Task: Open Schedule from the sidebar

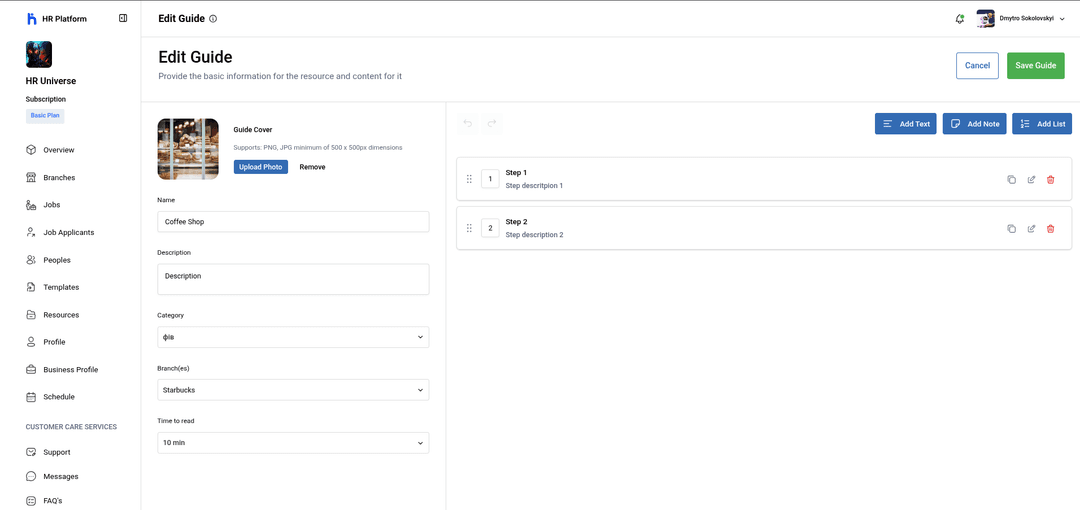Action: (x=58, y=397)
